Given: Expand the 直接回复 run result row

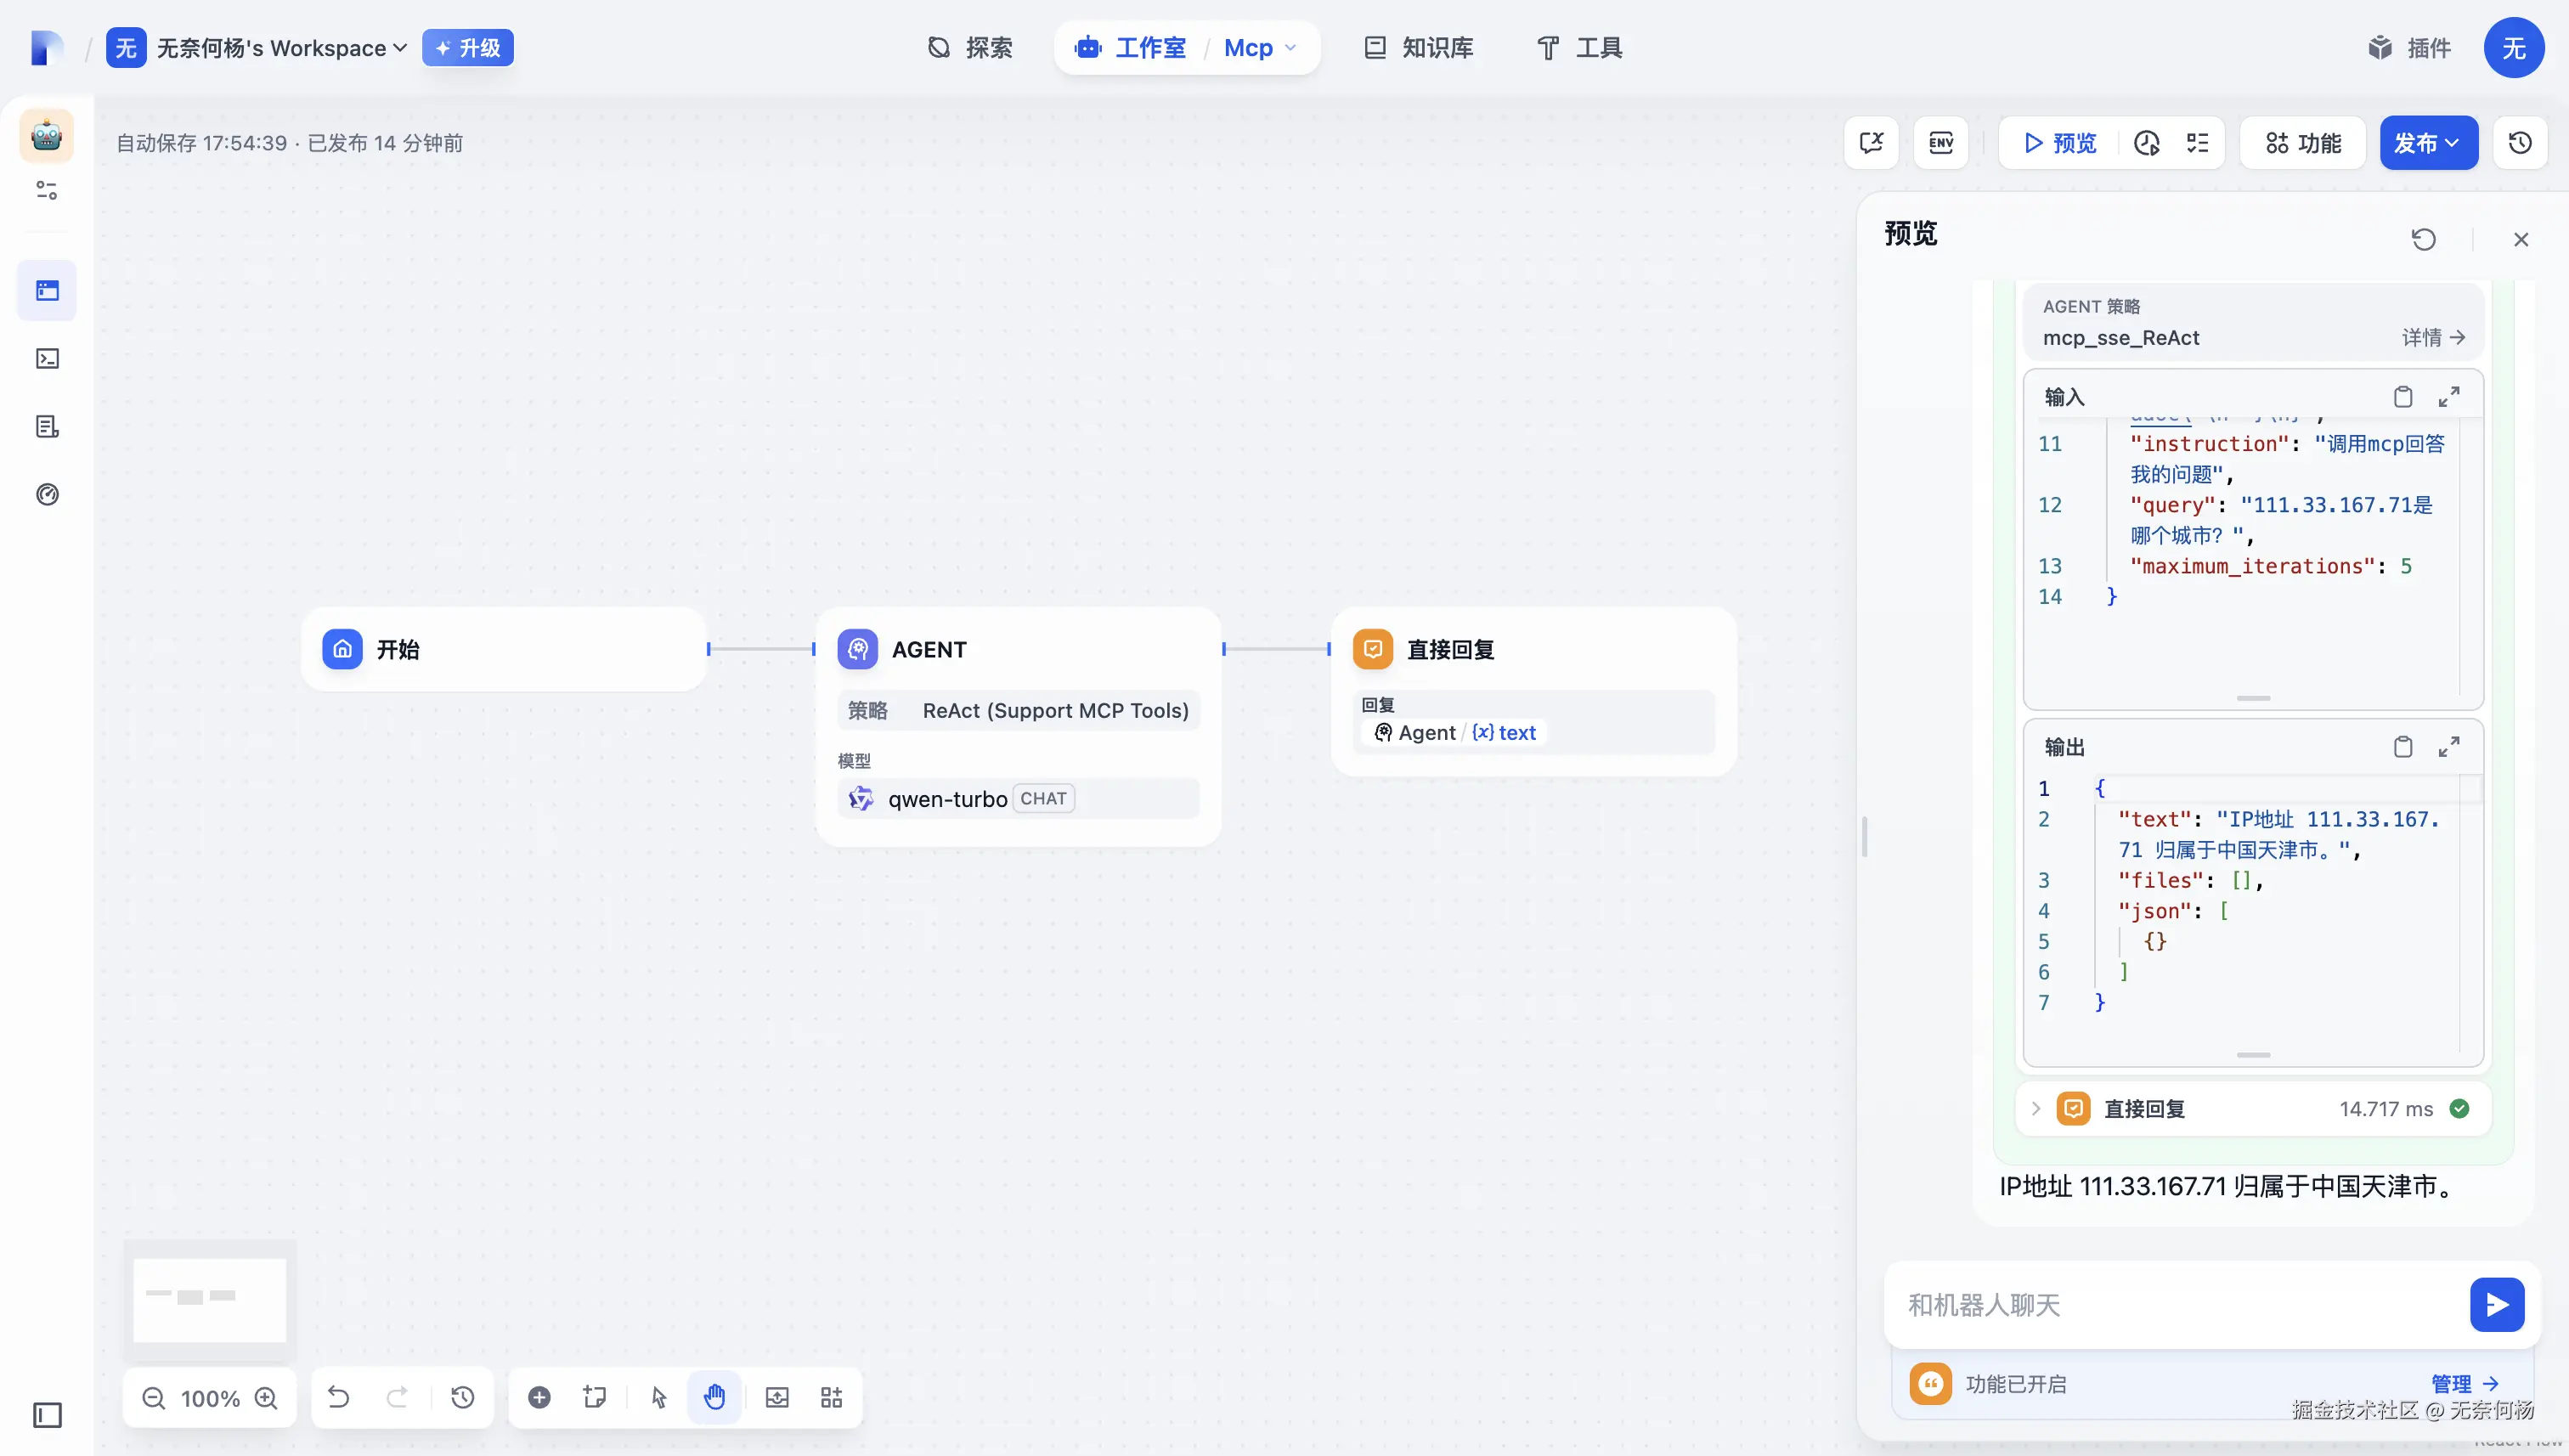Looking at the screenshot, I should pos(2035,1109).
